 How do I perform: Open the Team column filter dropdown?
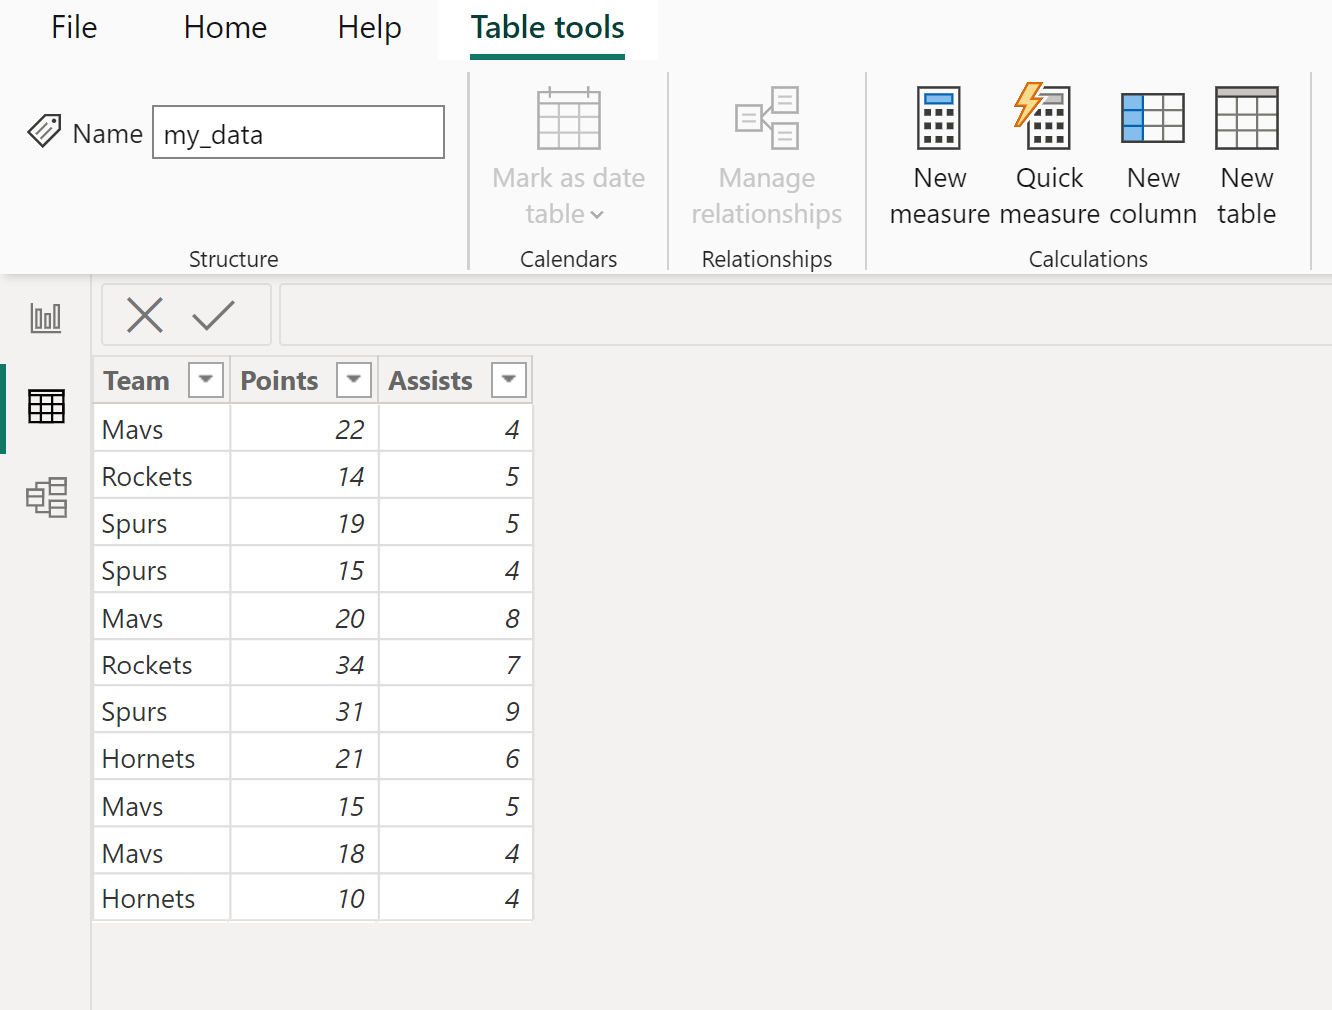point(205,380)
